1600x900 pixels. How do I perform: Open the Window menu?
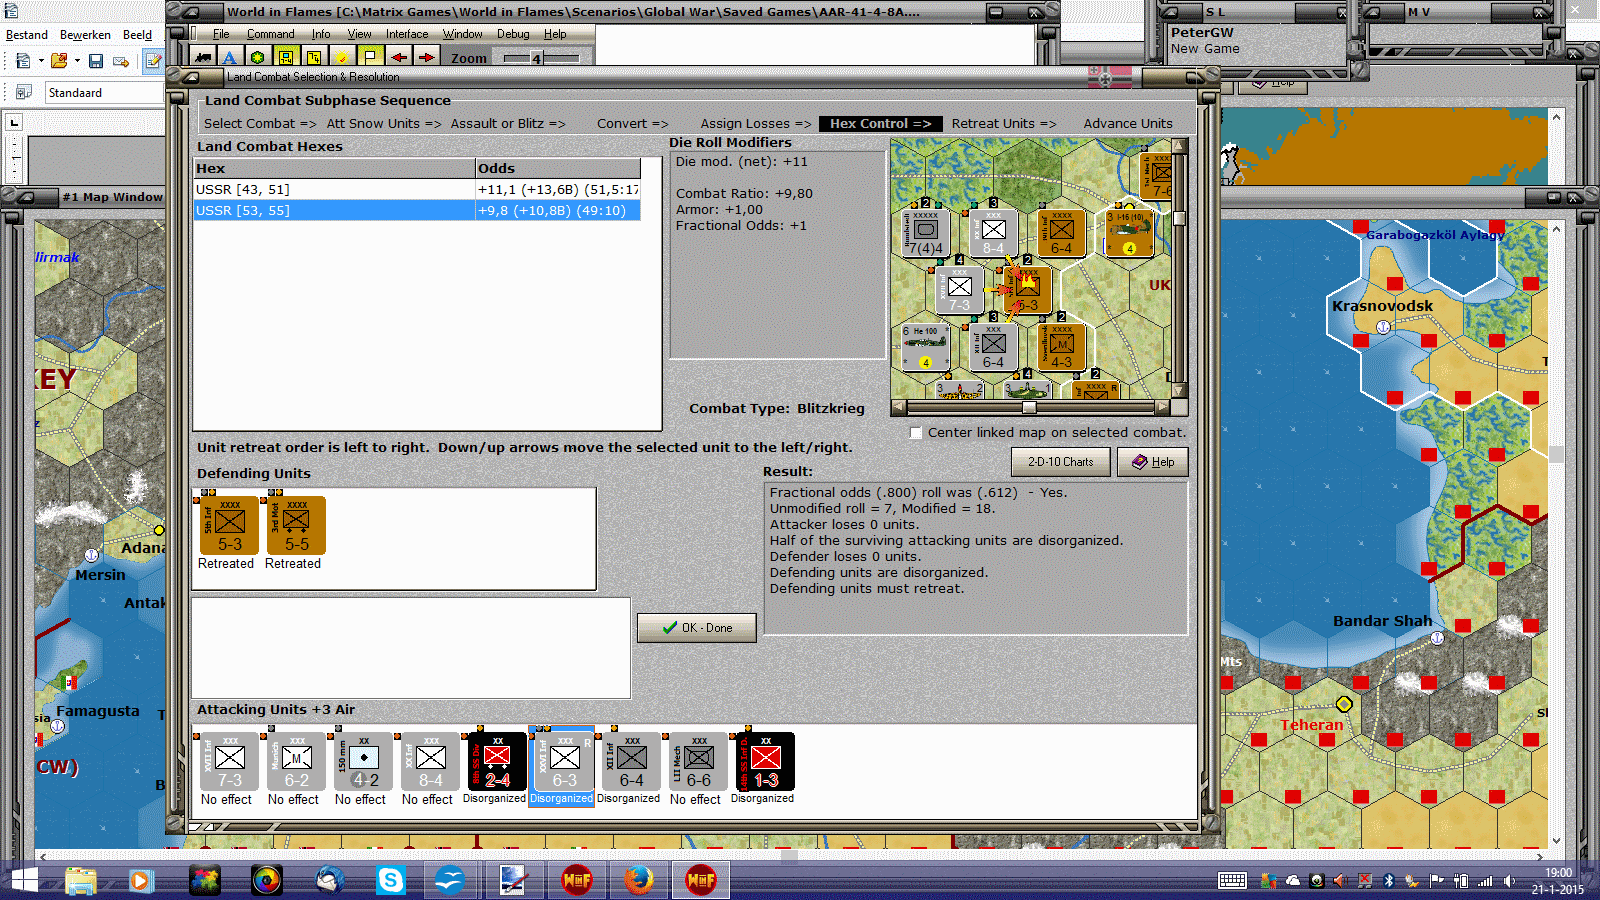(x=462, y=34)
